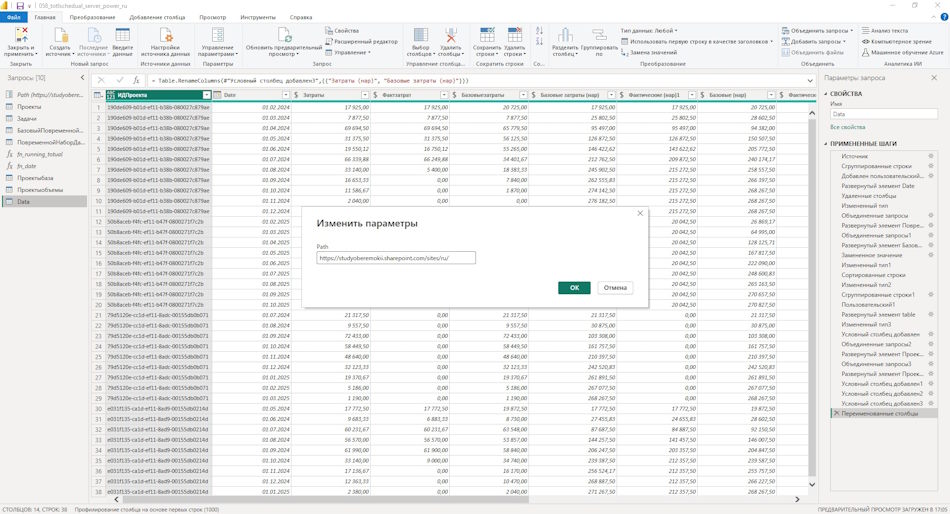Click Удалить строки icon
This screenshot has width=950, height=514.
pyautogui.click(x=514, y=35)
